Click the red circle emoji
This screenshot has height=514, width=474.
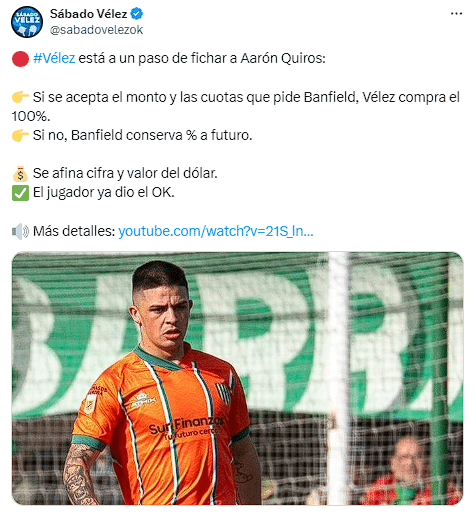[20, 59]
